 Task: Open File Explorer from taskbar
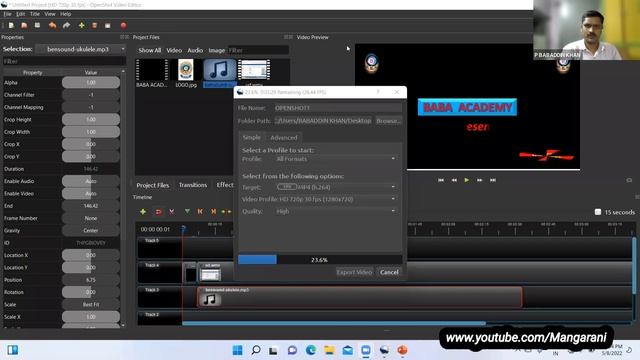pyautogui.click(x=329, y=350)
